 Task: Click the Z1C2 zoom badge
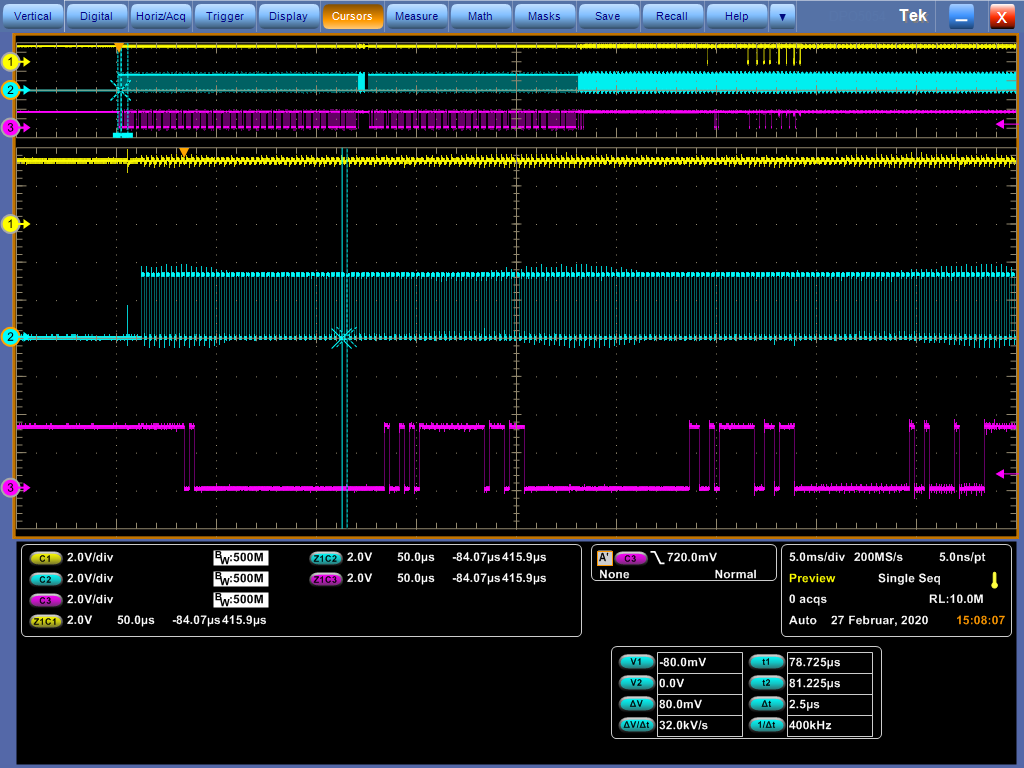click(326, 558)
